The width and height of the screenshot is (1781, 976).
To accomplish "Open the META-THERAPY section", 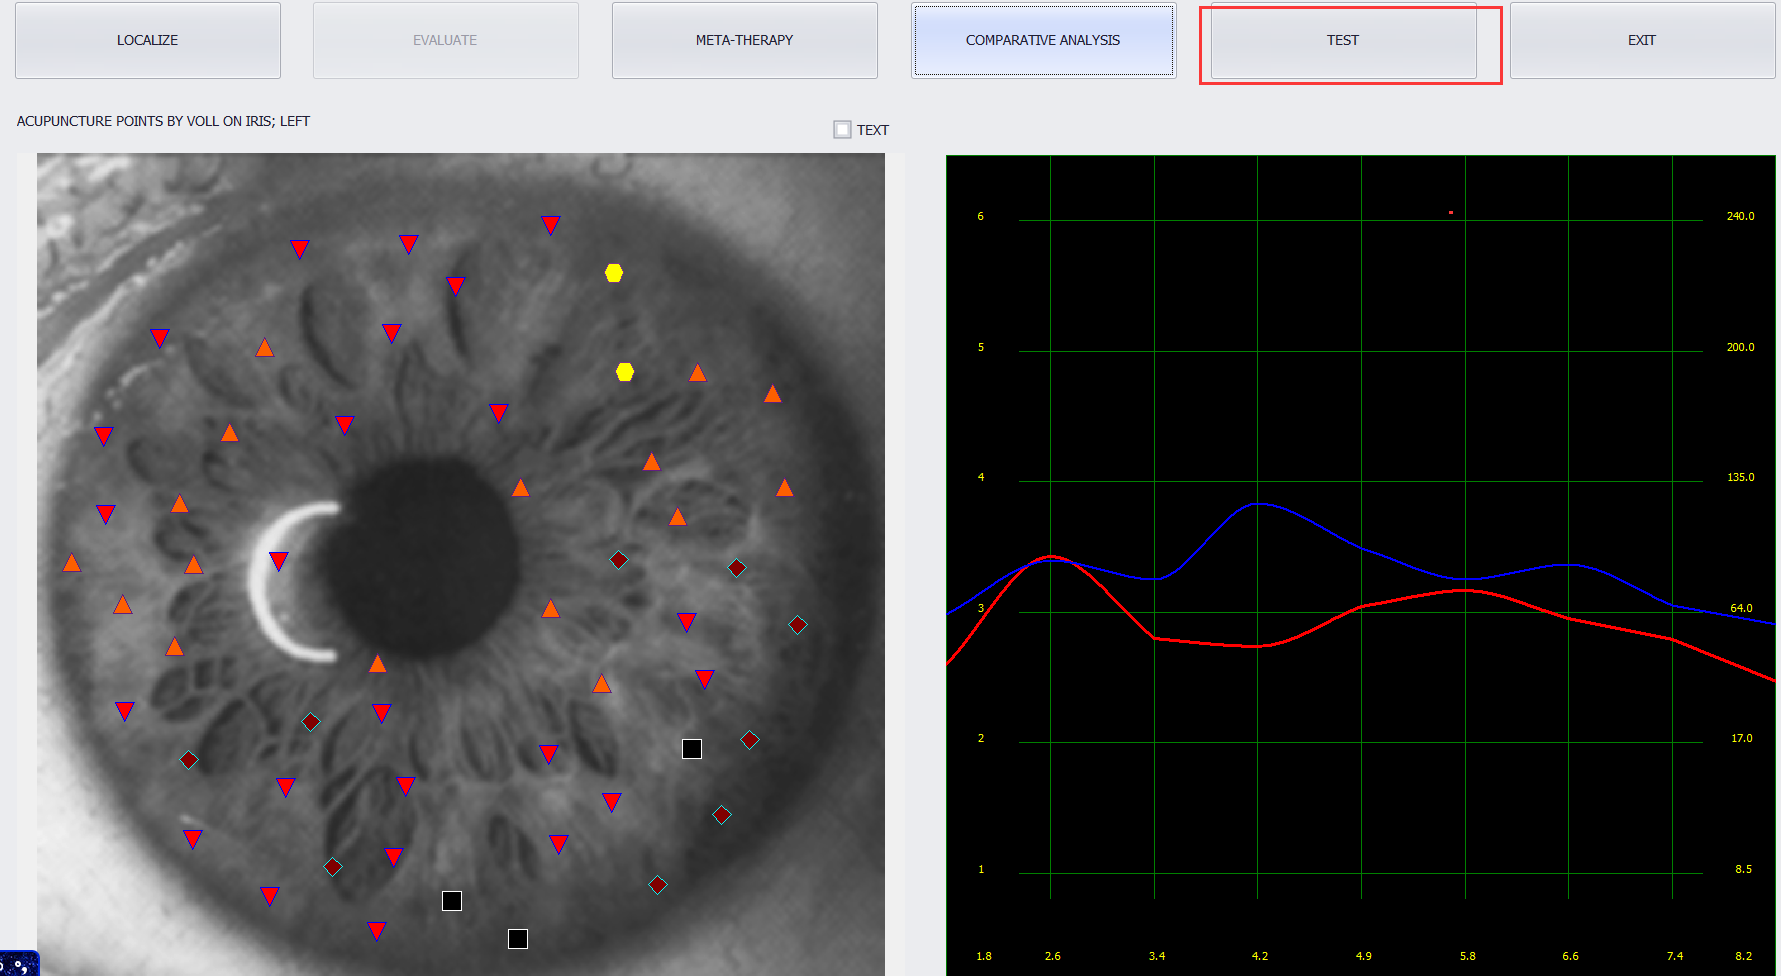I will tap(744, 40).
